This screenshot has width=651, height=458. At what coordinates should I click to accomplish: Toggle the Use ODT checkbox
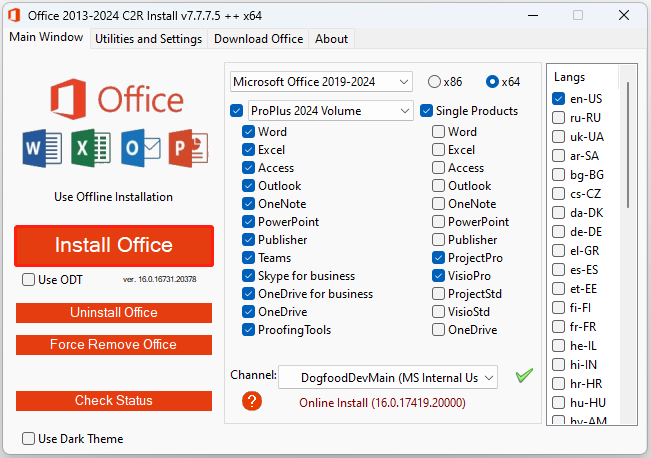point(29,280)
